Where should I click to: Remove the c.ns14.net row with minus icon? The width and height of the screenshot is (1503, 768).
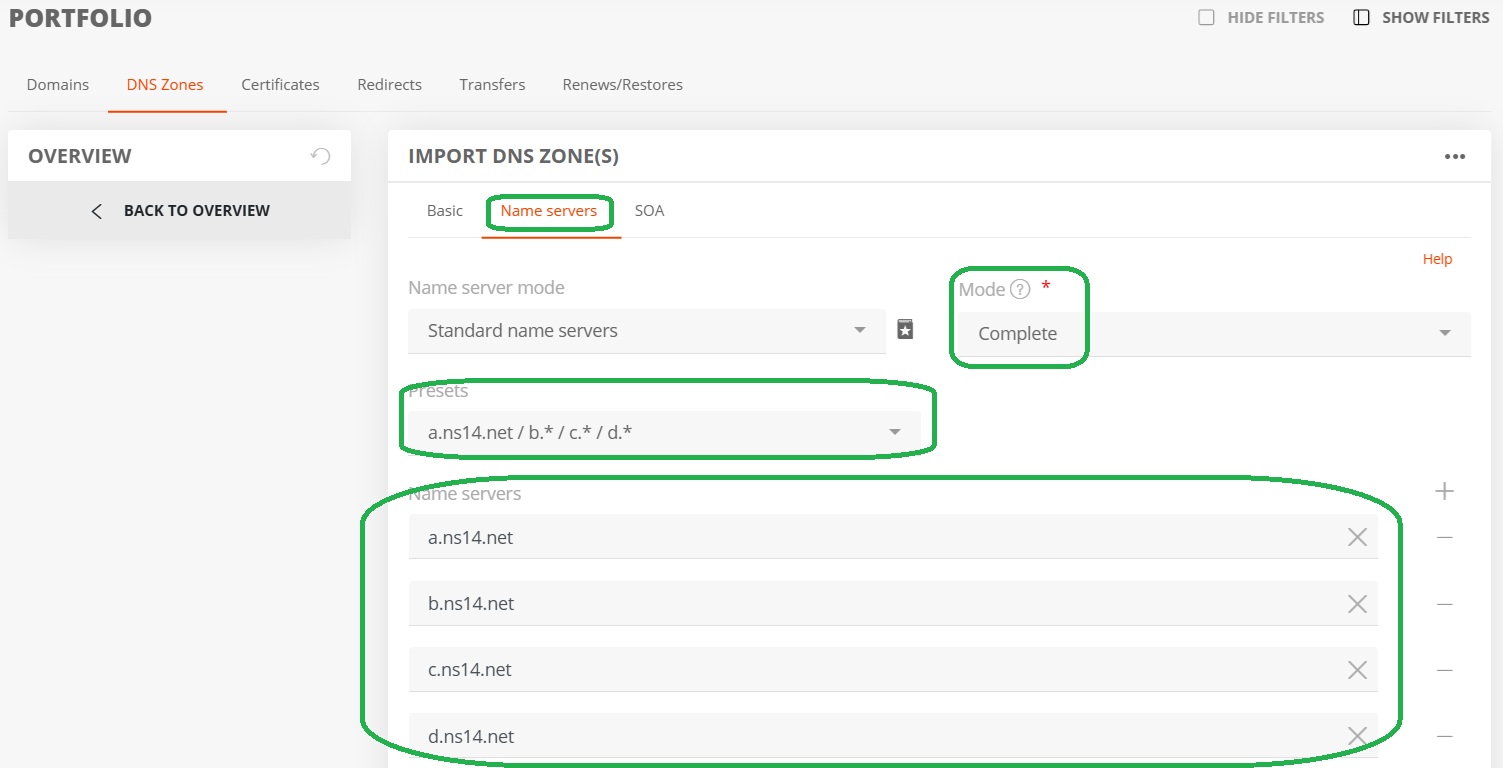click(x=1444, y=670)
